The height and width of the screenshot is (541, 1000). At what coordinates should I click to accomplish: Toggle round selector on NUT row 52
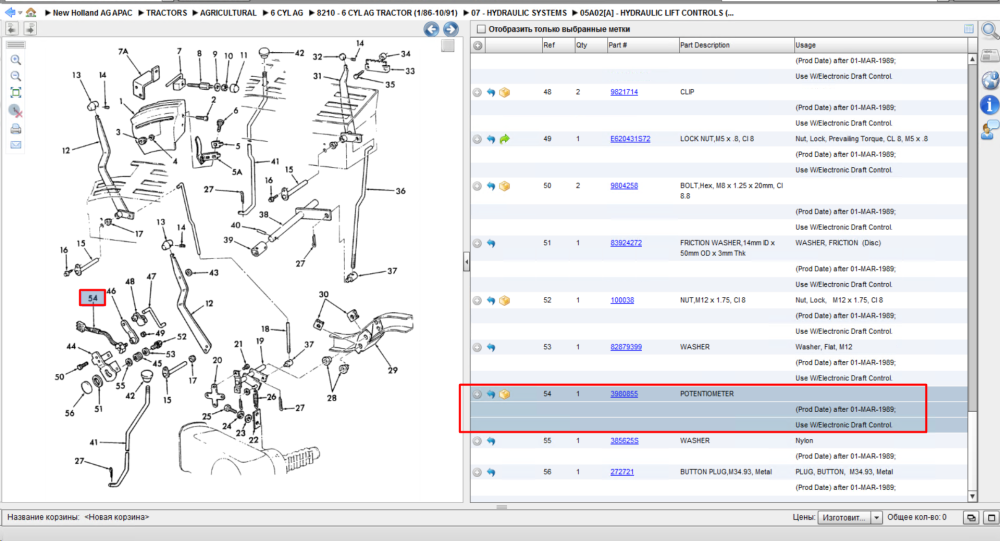click(x=477, y=300)
